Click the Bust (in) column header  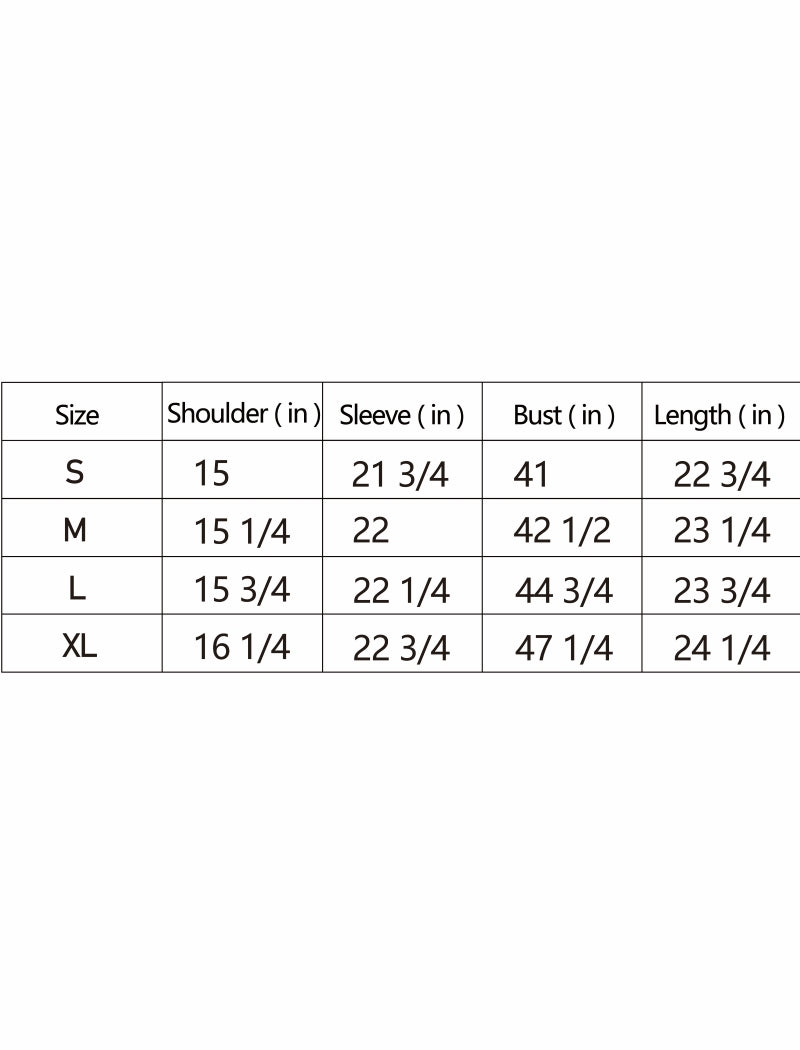coord(564,416)
